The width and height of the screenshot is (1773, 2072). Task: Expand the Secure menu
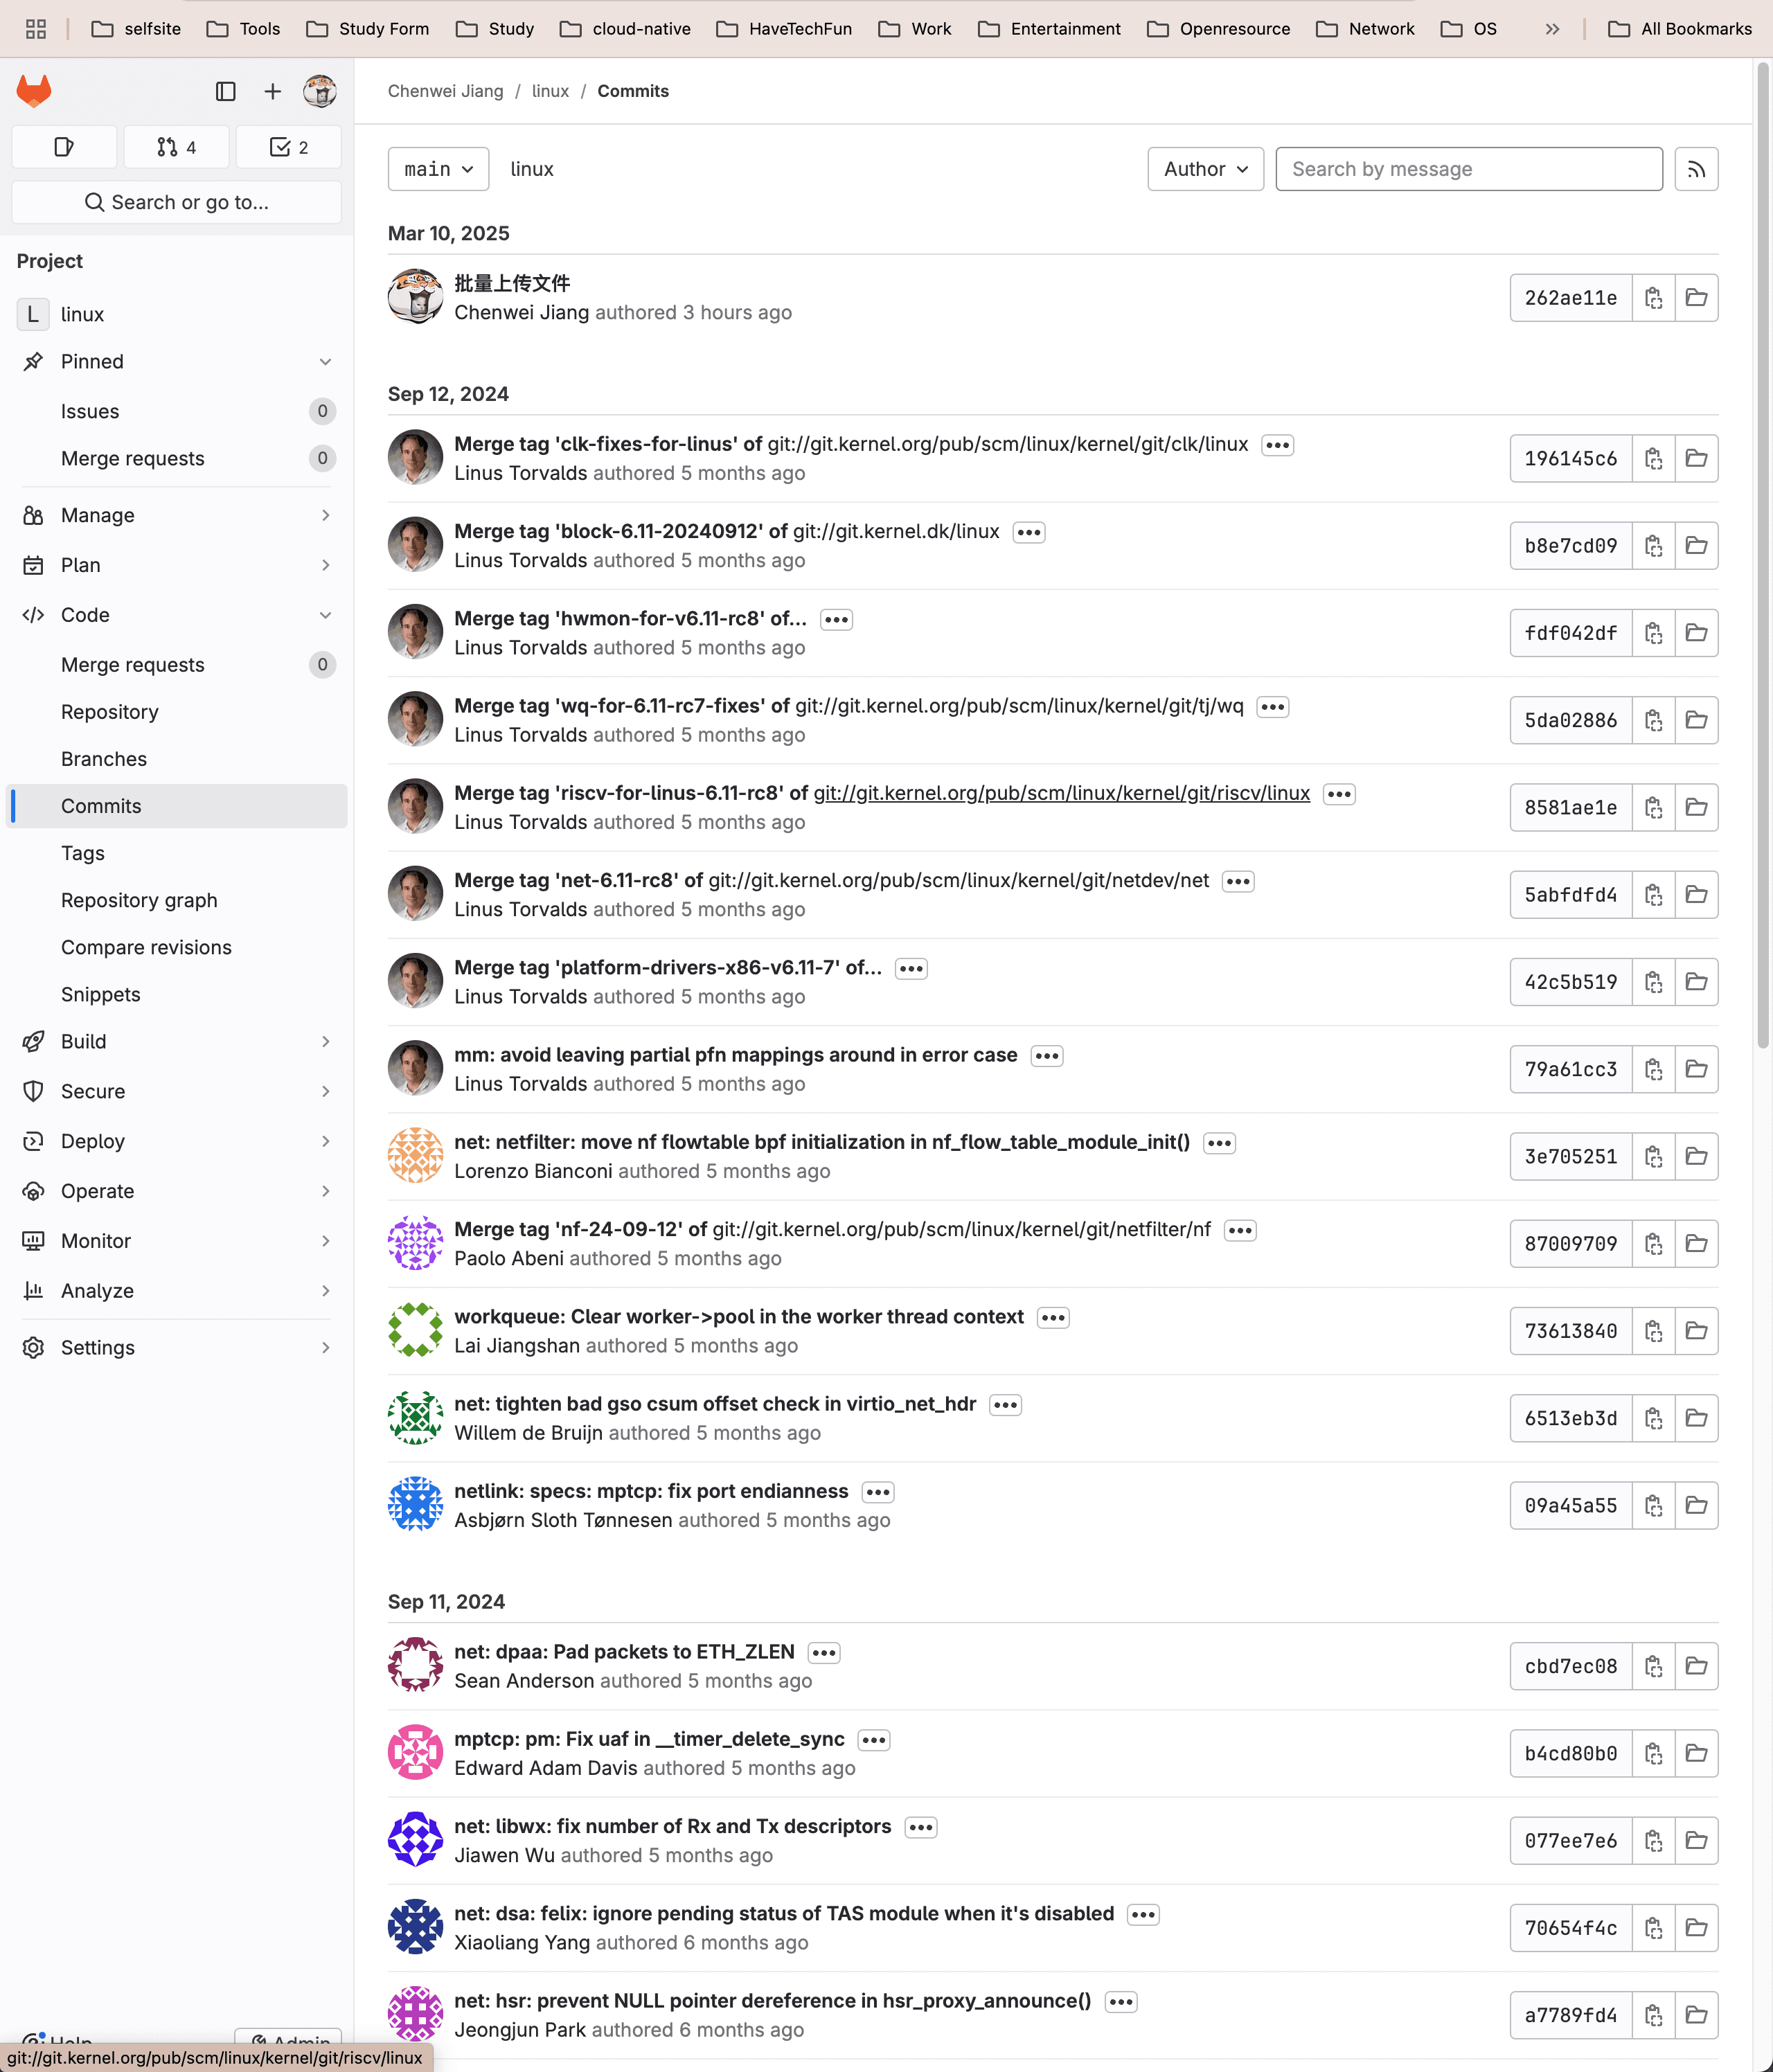[x=176, y=1091]
